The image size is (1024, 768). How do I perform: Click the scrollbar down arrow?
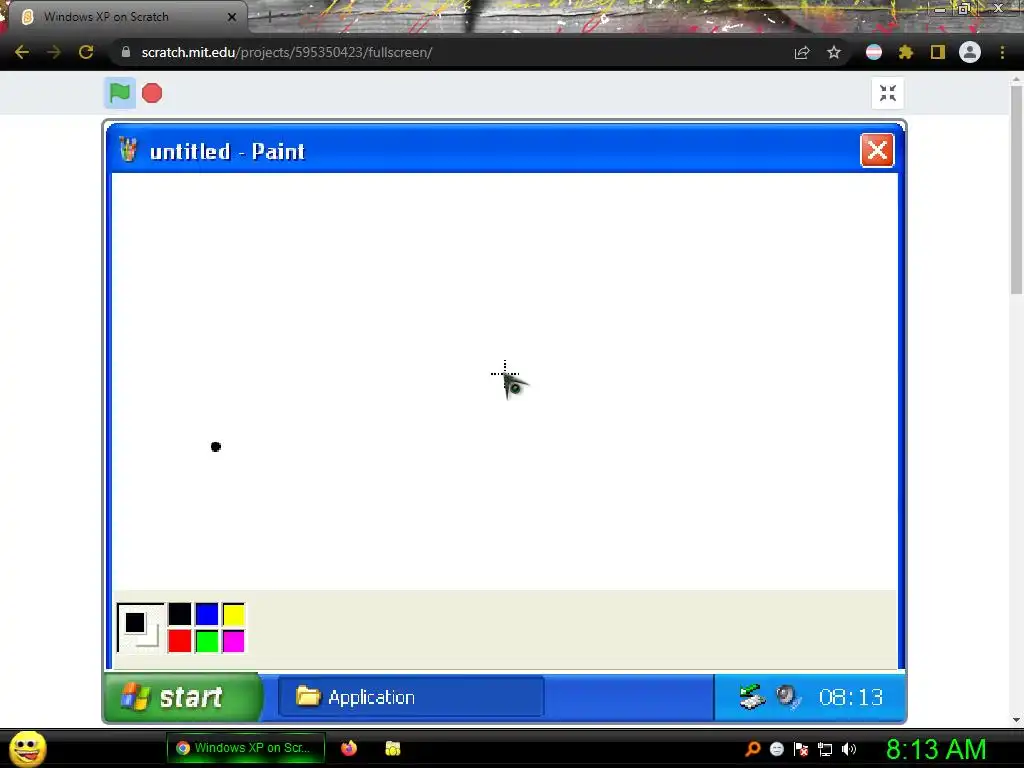(x=1016, y=720)
